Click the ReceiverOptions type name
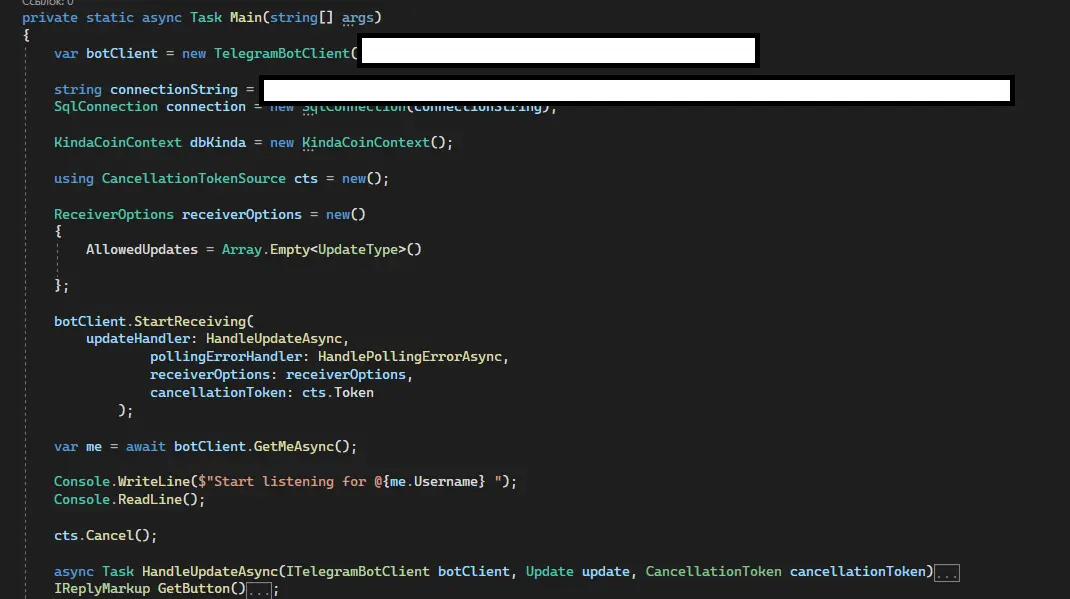The height and width of the screenshot is (599, 1070). [114, 214]
